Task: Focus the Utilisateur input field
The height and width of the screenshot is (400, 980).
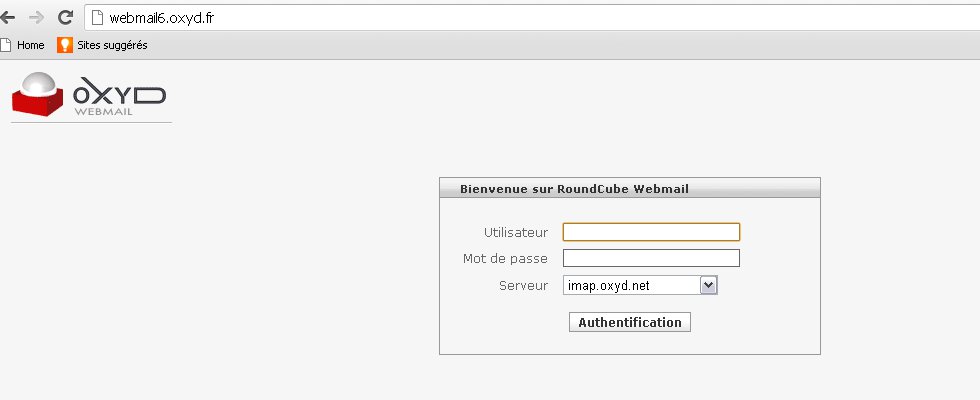Action: click(651, 232)
